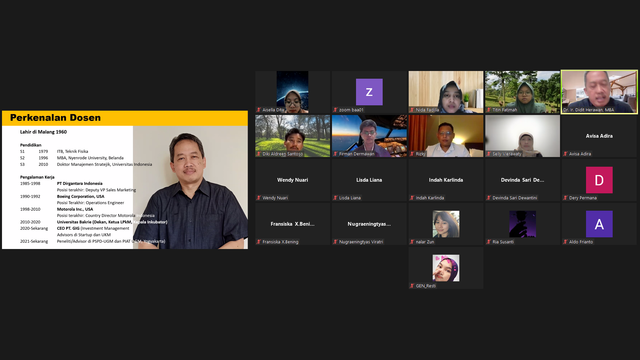Select Dr. Ir. Didit Herawan's active speaker video
This screenshot has height=360, width=640.
(599, 92)
